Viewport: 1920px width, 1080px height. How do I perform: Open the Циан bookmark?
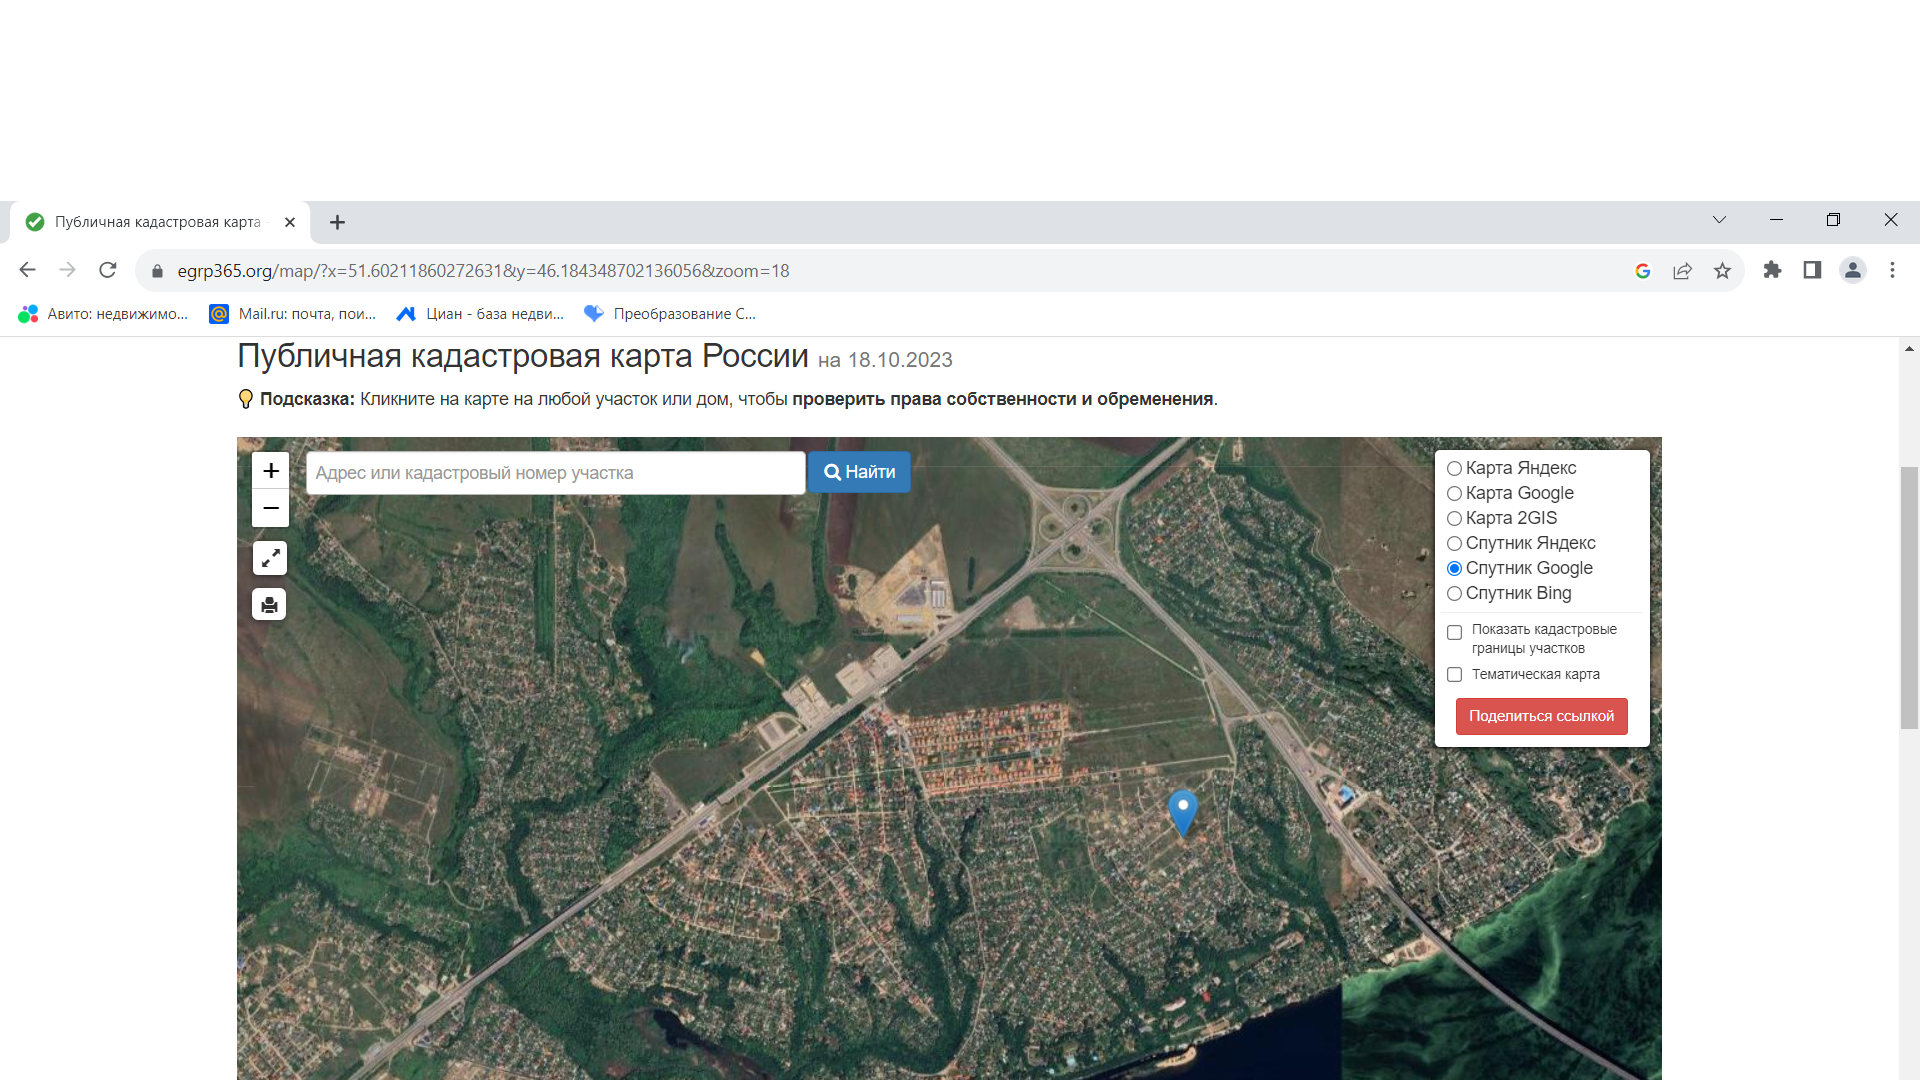point(480,314)
